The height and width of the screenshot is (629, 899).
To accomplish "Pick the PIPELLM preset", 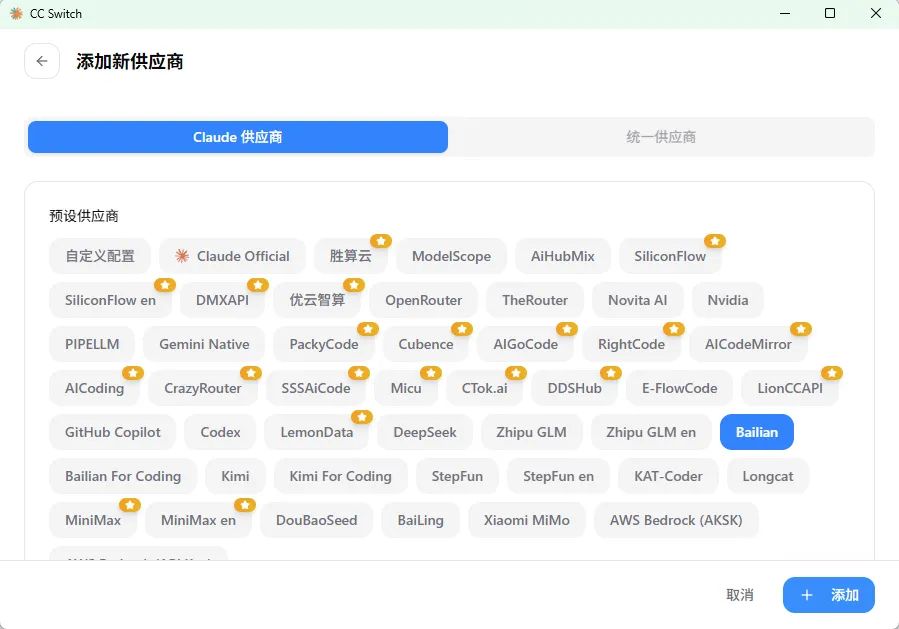I will tap(92, 345).
